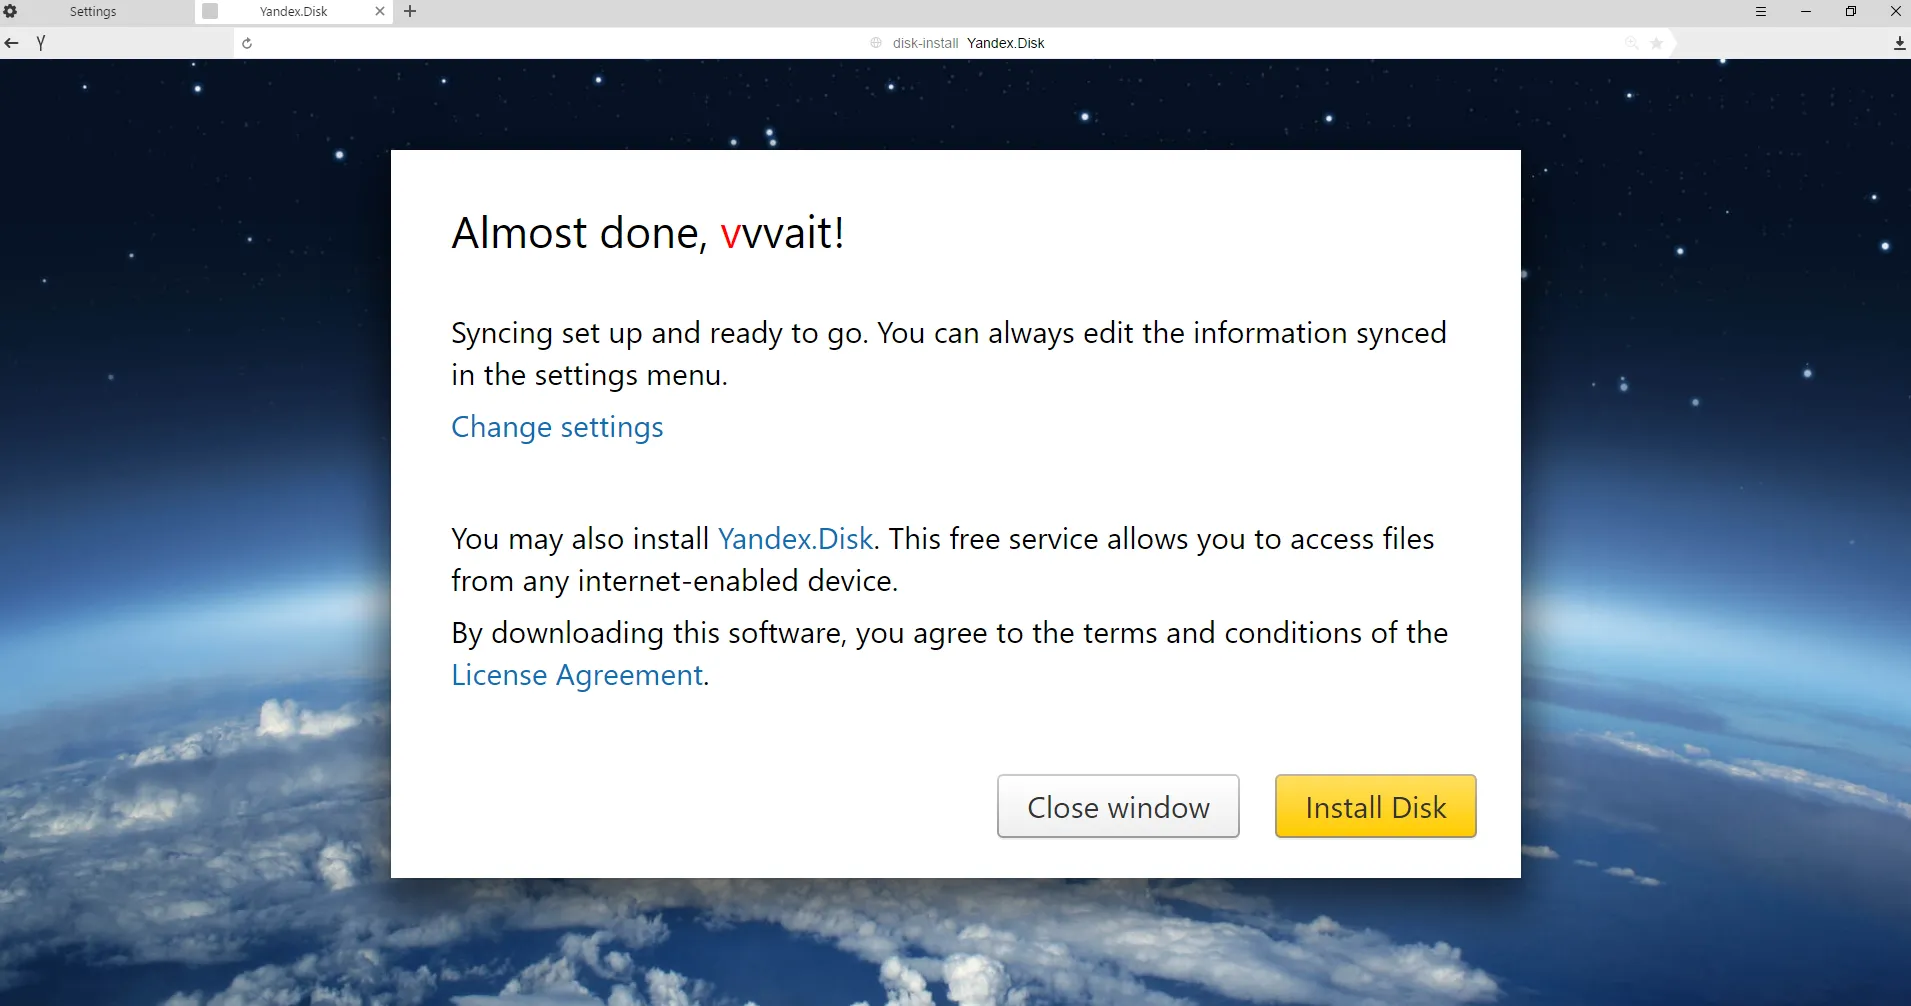The height and width of the screenshot is (1006, 1911).
Task: Open the browser menu via hamburger icon
Action: (1761, 11)
